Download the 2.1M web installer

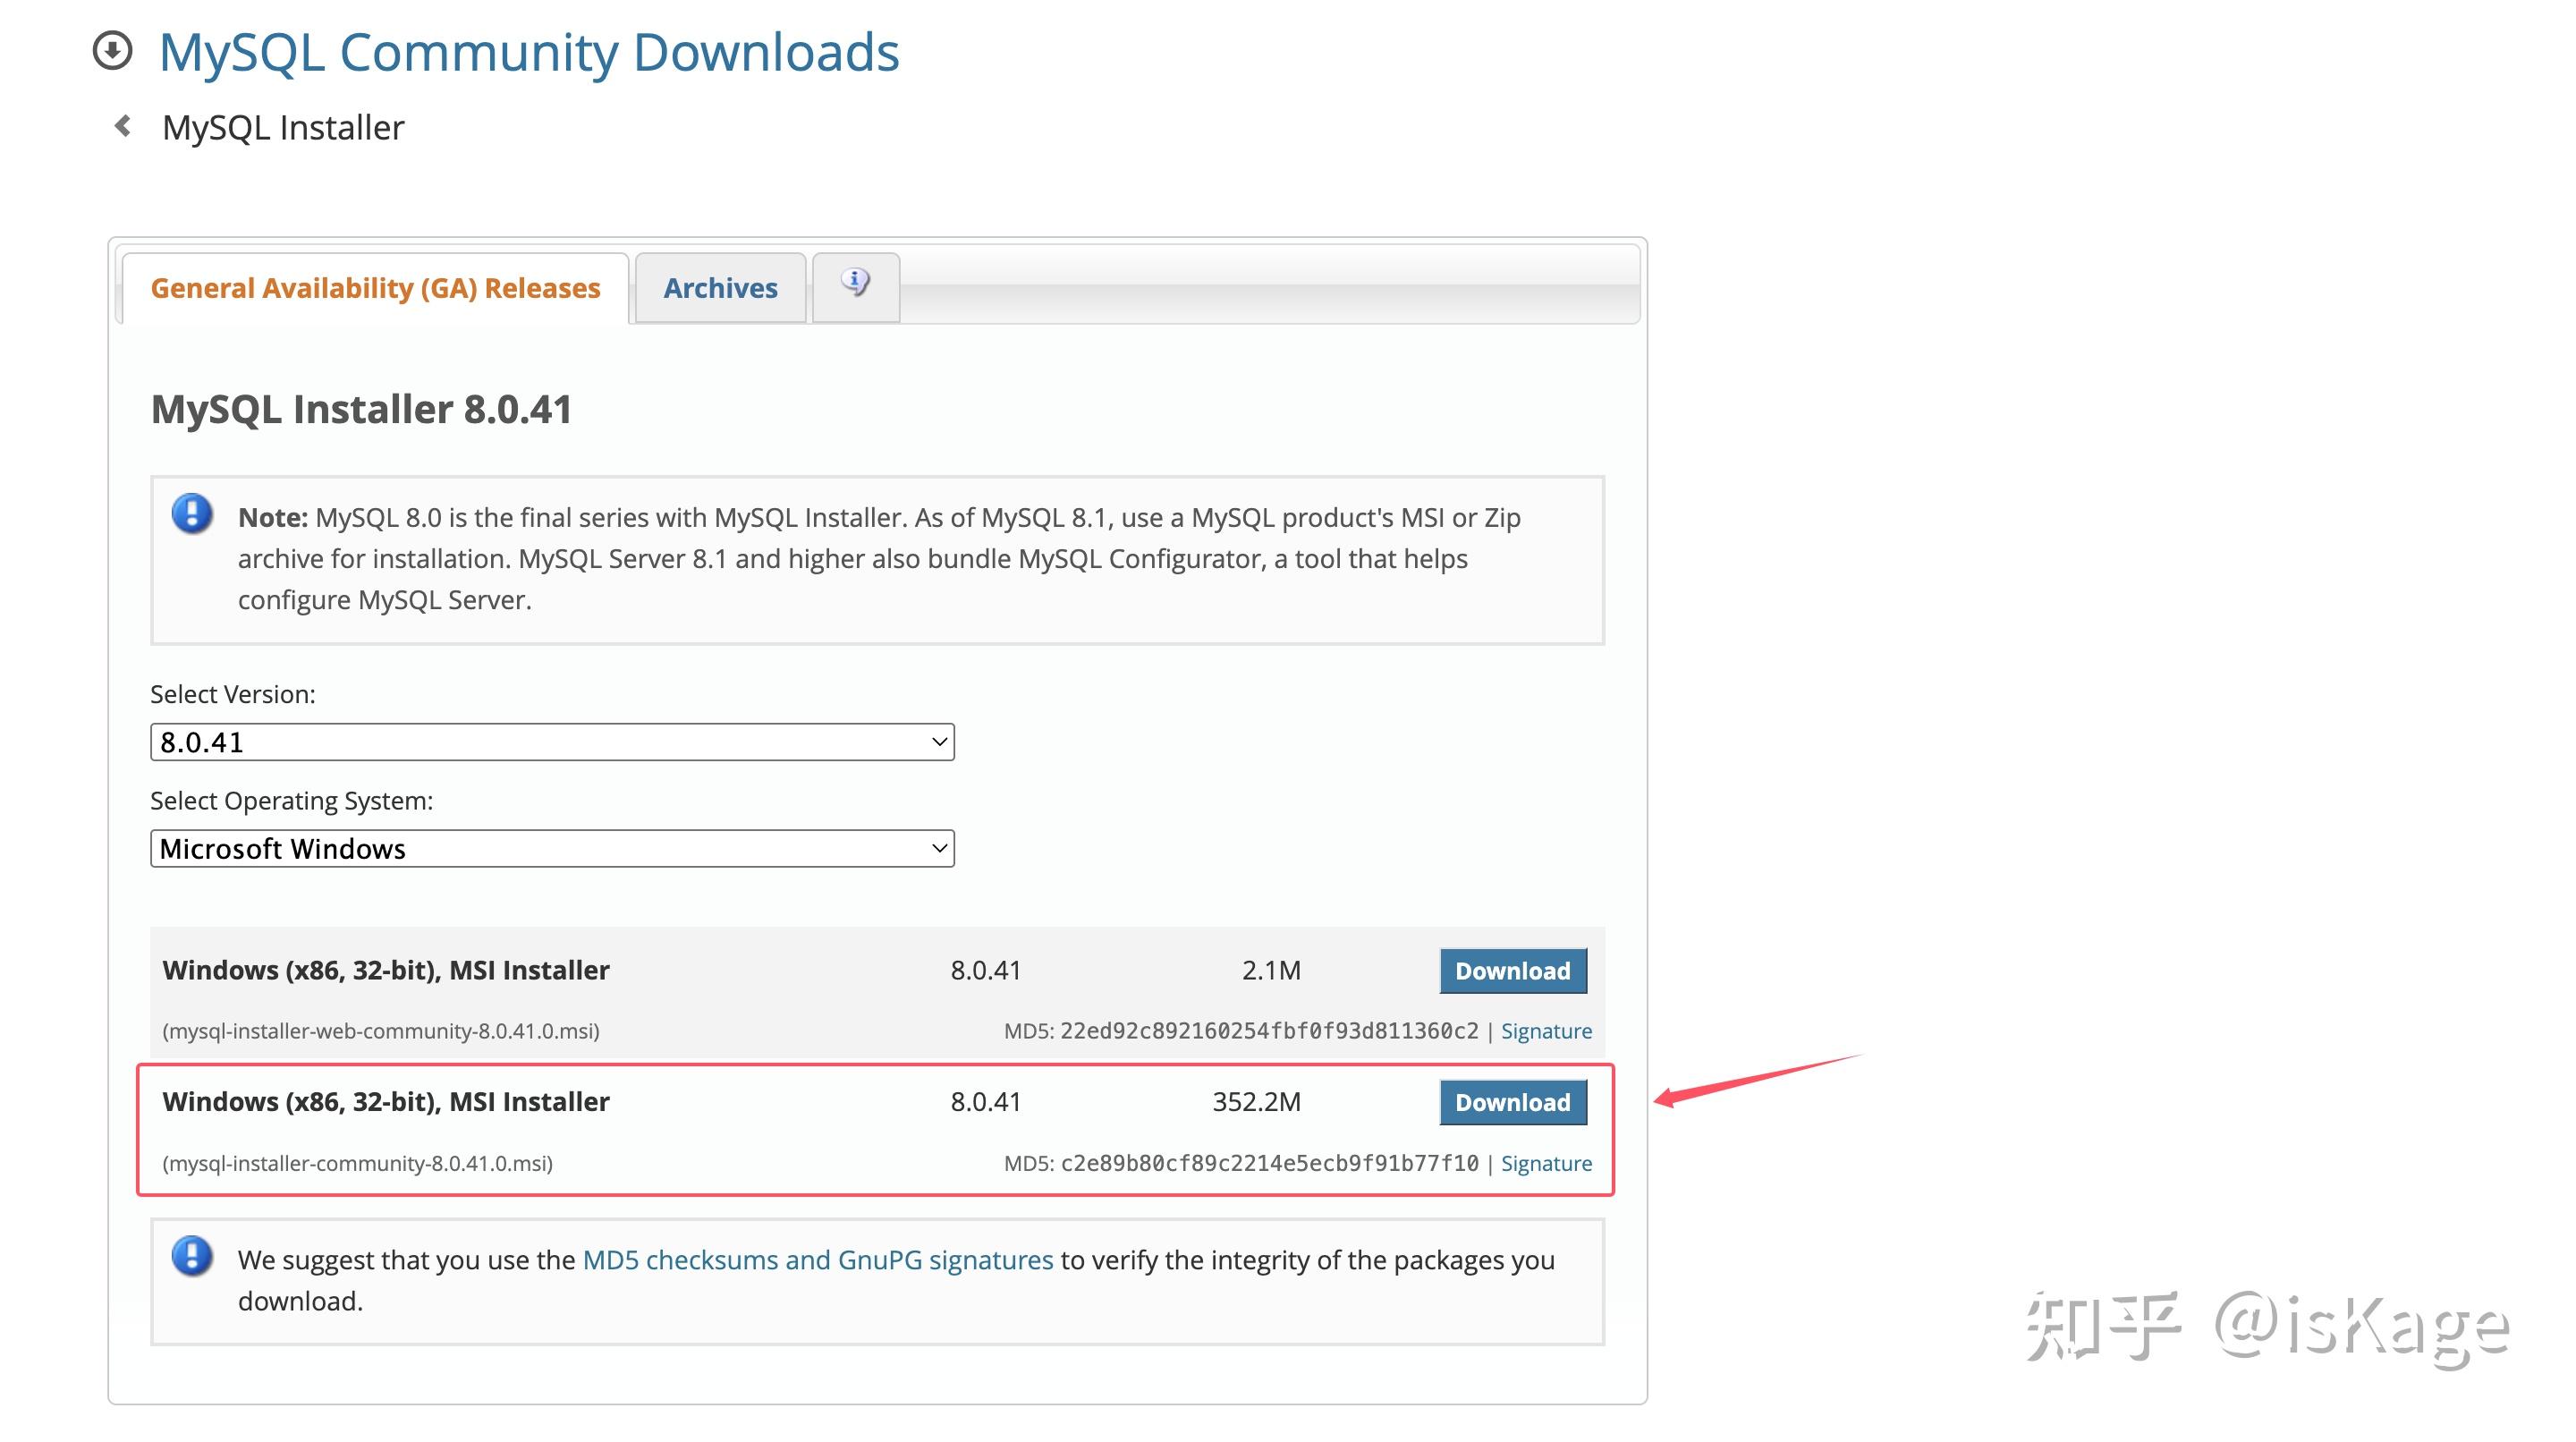(x=1512, y=971)
